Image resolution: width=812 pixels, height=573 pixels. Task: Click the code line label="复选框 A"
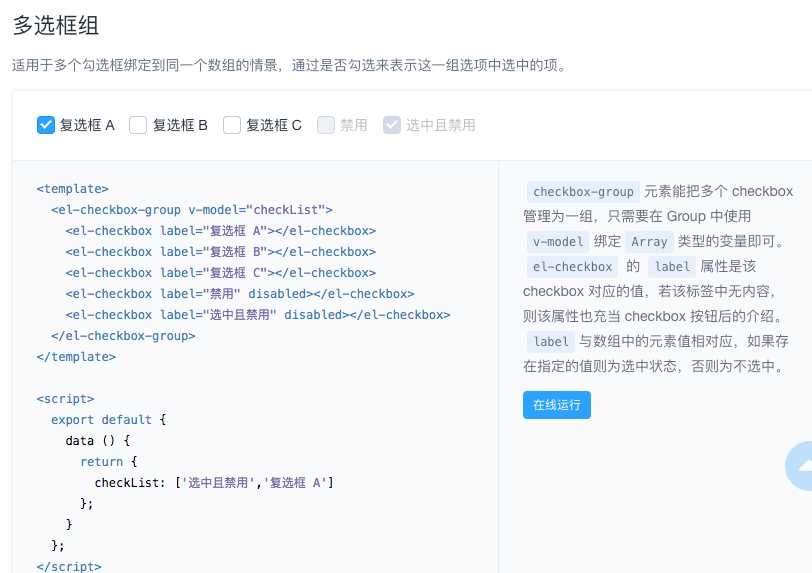click(221, 231)
